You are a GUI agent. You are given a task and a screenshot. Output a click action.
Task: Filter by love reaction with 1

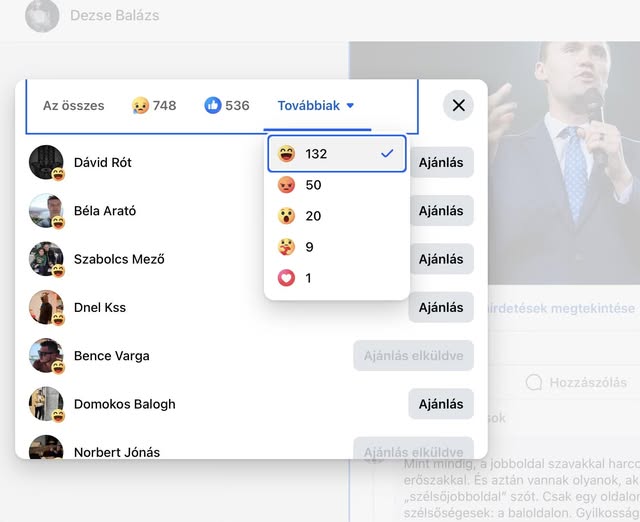click(x=336, y=278)
